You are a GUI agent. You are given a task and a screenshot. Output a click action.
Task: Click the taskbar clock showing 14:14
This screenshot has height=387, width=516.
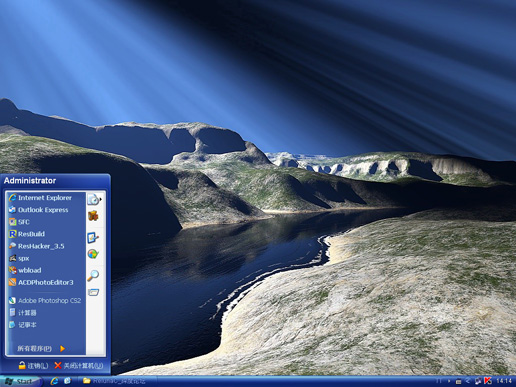(504, 381)
